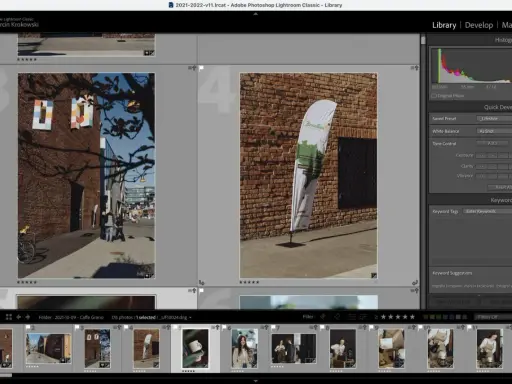Toggle the flag on filmstrip thumbnail 10
The height and width of the screenshot is (384, 512).
click(420, 327)
